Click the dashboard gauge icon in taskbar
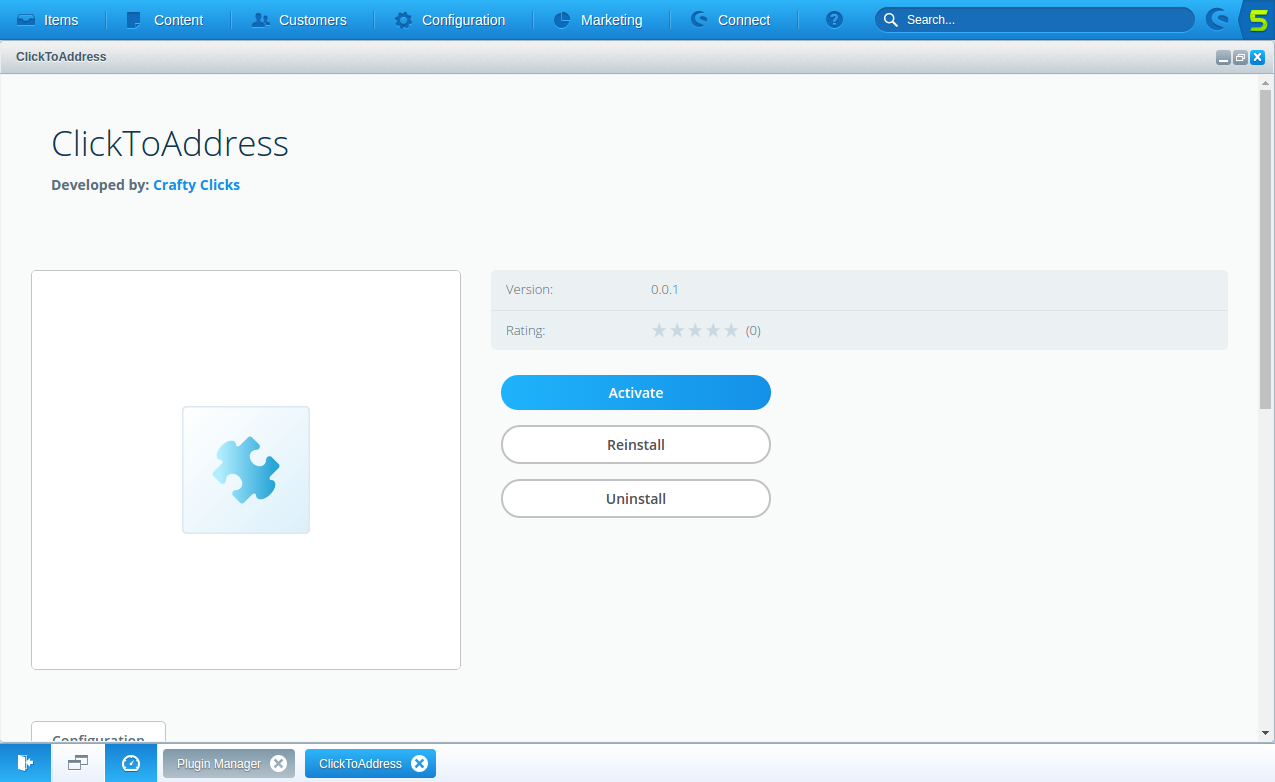This screenshot has height=782, width=1275. coord(131,763)
